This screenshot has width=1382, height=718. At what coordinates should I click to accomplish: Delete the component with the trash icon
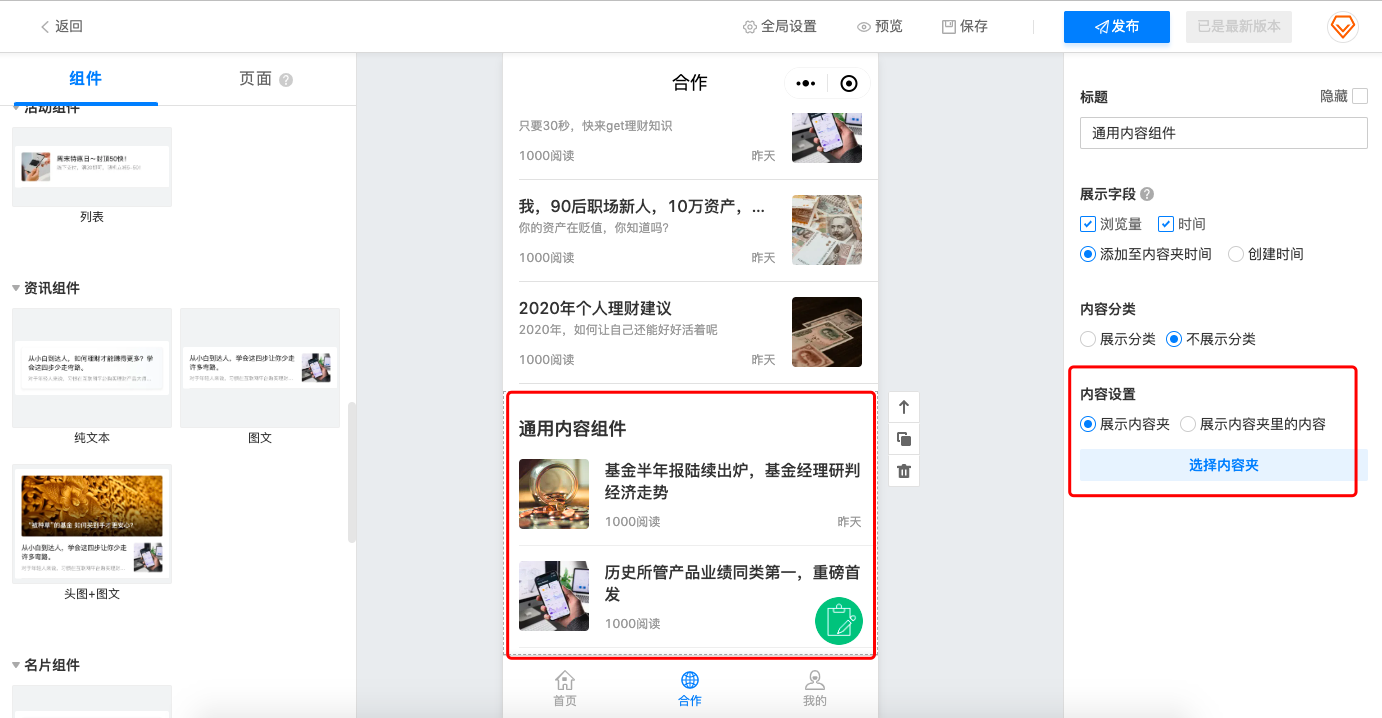click(x=904, y=471)
